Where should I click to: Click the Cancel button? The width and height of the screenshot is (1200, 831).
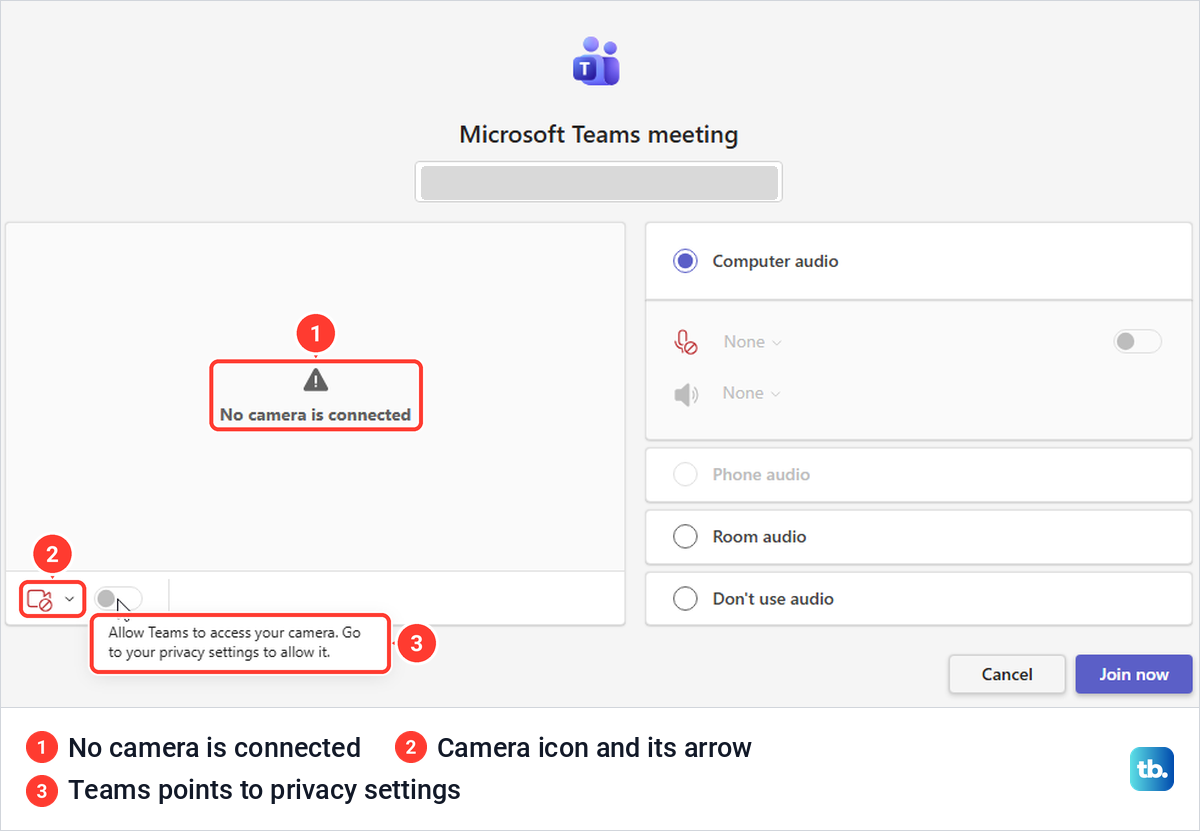[x=1006, y=674]
